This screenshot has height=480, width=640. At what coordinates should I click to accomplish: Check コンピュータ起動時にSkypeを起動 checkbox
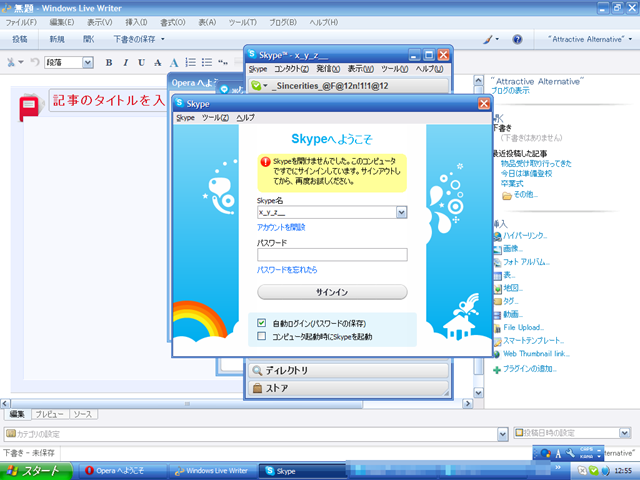tap(261, 336)
